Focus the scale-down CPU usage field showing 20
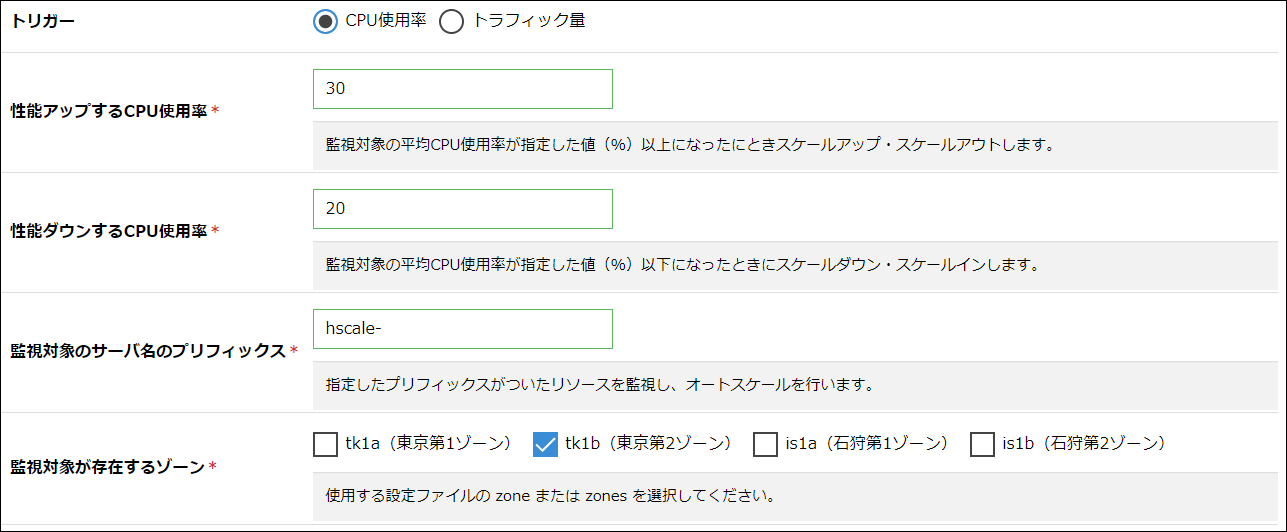 (462, 209)
